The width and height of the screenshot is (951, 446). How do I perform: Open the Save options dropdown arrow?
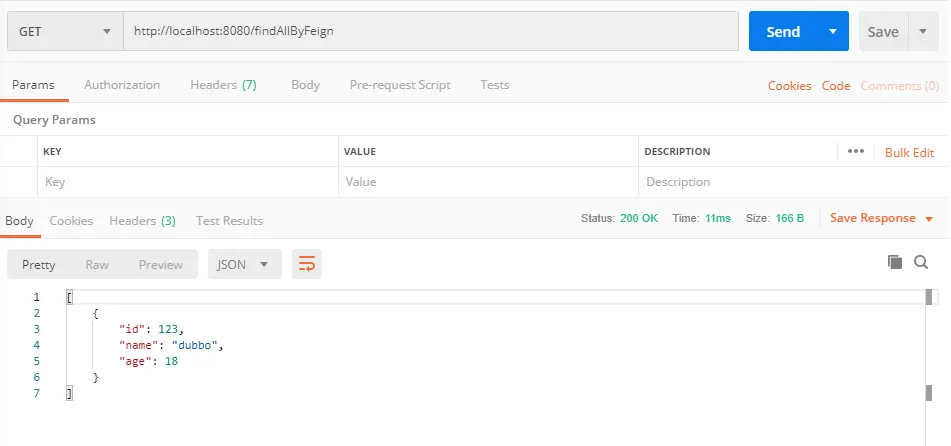pyautogui.click(x=924, y=31)
